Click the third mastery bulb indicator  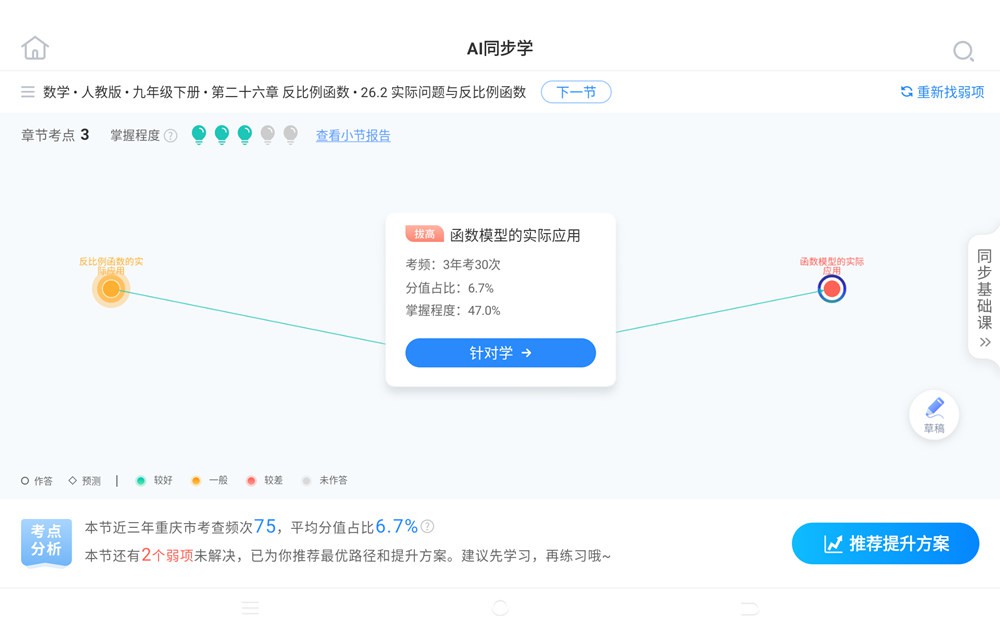point(244,133)
